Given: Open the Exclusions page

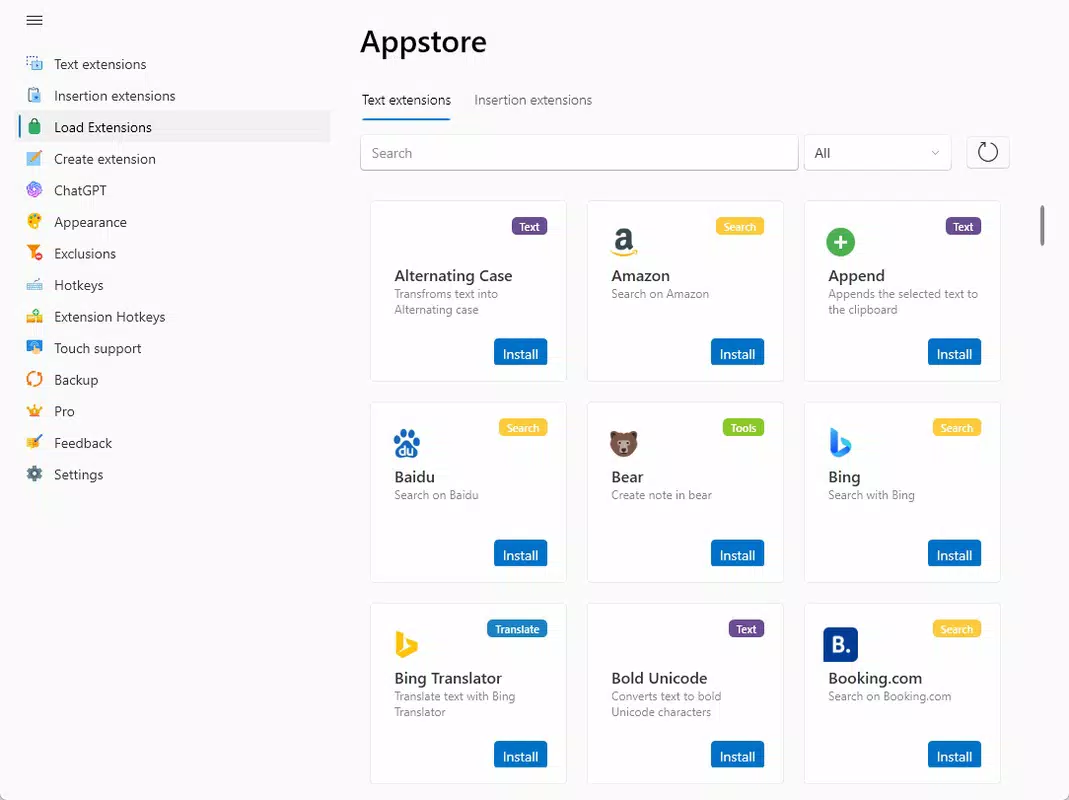Looking at the screenshot, I should coord(173,254).
